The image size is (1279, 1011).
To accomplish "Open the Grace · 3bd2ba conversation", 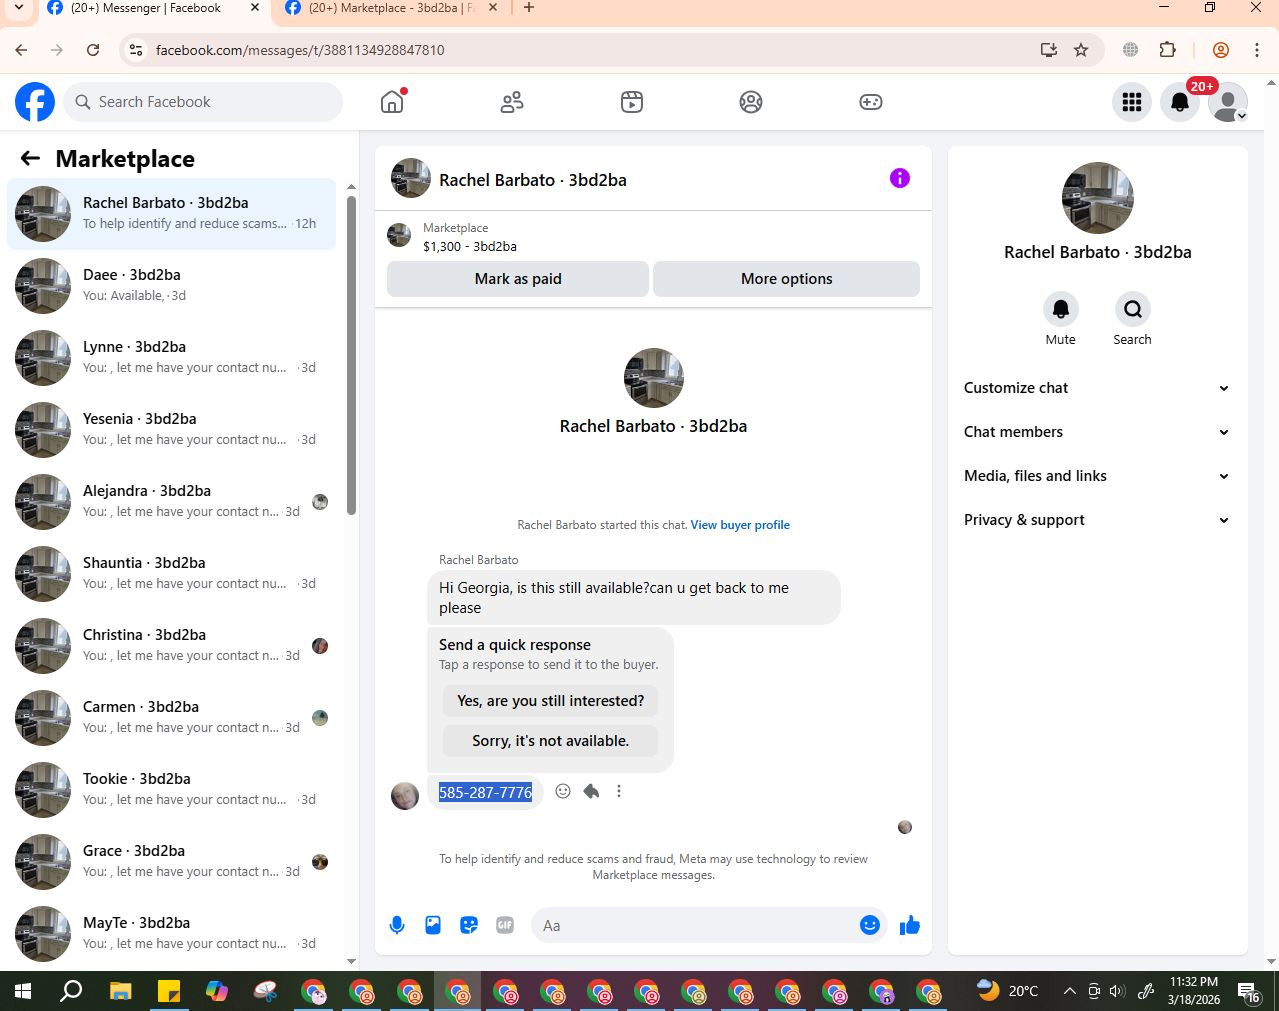I will 172,862.
